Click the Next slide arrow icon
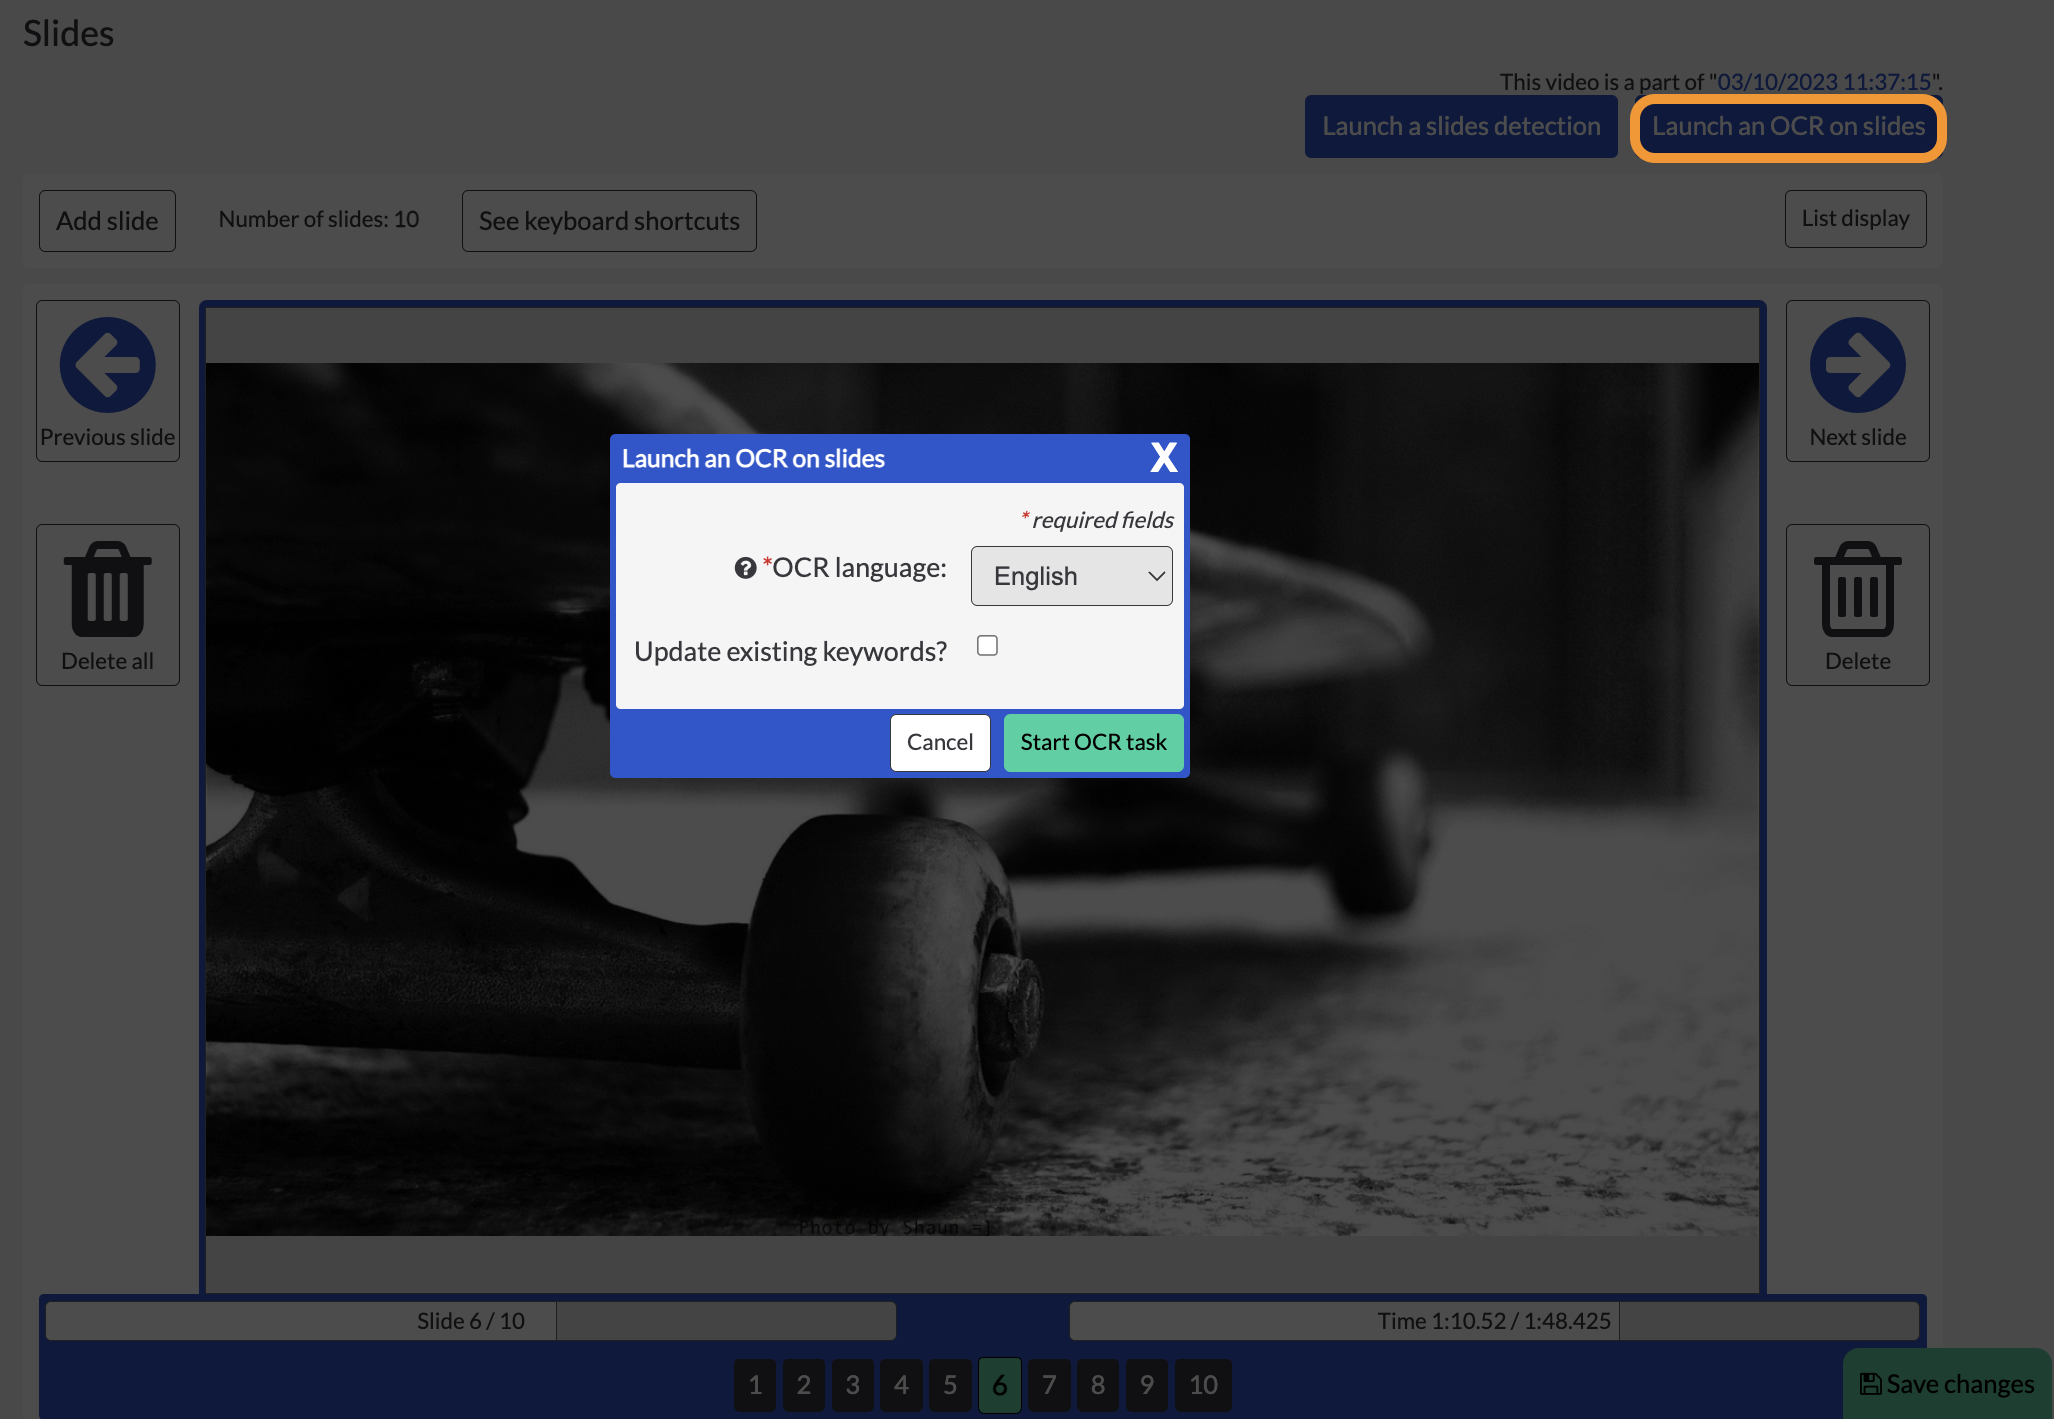Image resolution: width=2054 pixels, height=1419 pixels. (1857, 365)
